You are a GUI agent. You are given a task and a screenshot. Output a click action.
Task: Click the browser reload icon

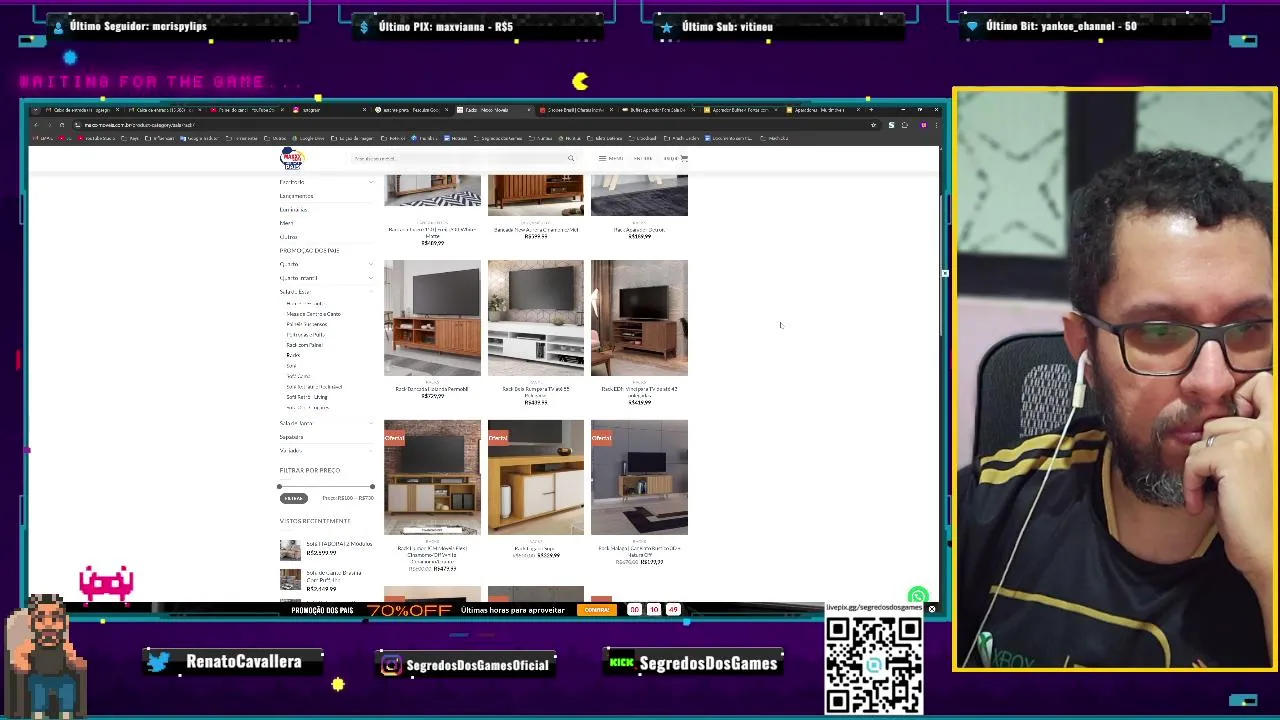coord(62,125)
